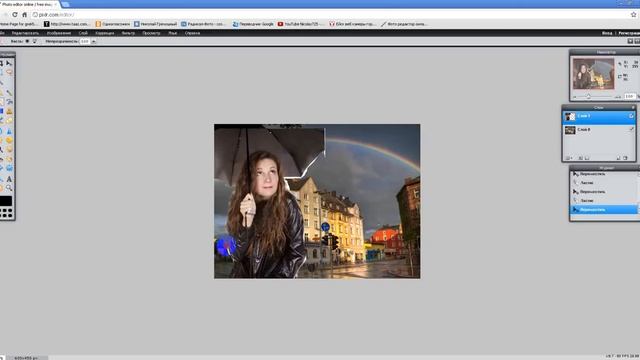The image size is (640, 360).
Task: Open the Непрозрачность opacity dropdown arrow
Action: coord(93,41)
